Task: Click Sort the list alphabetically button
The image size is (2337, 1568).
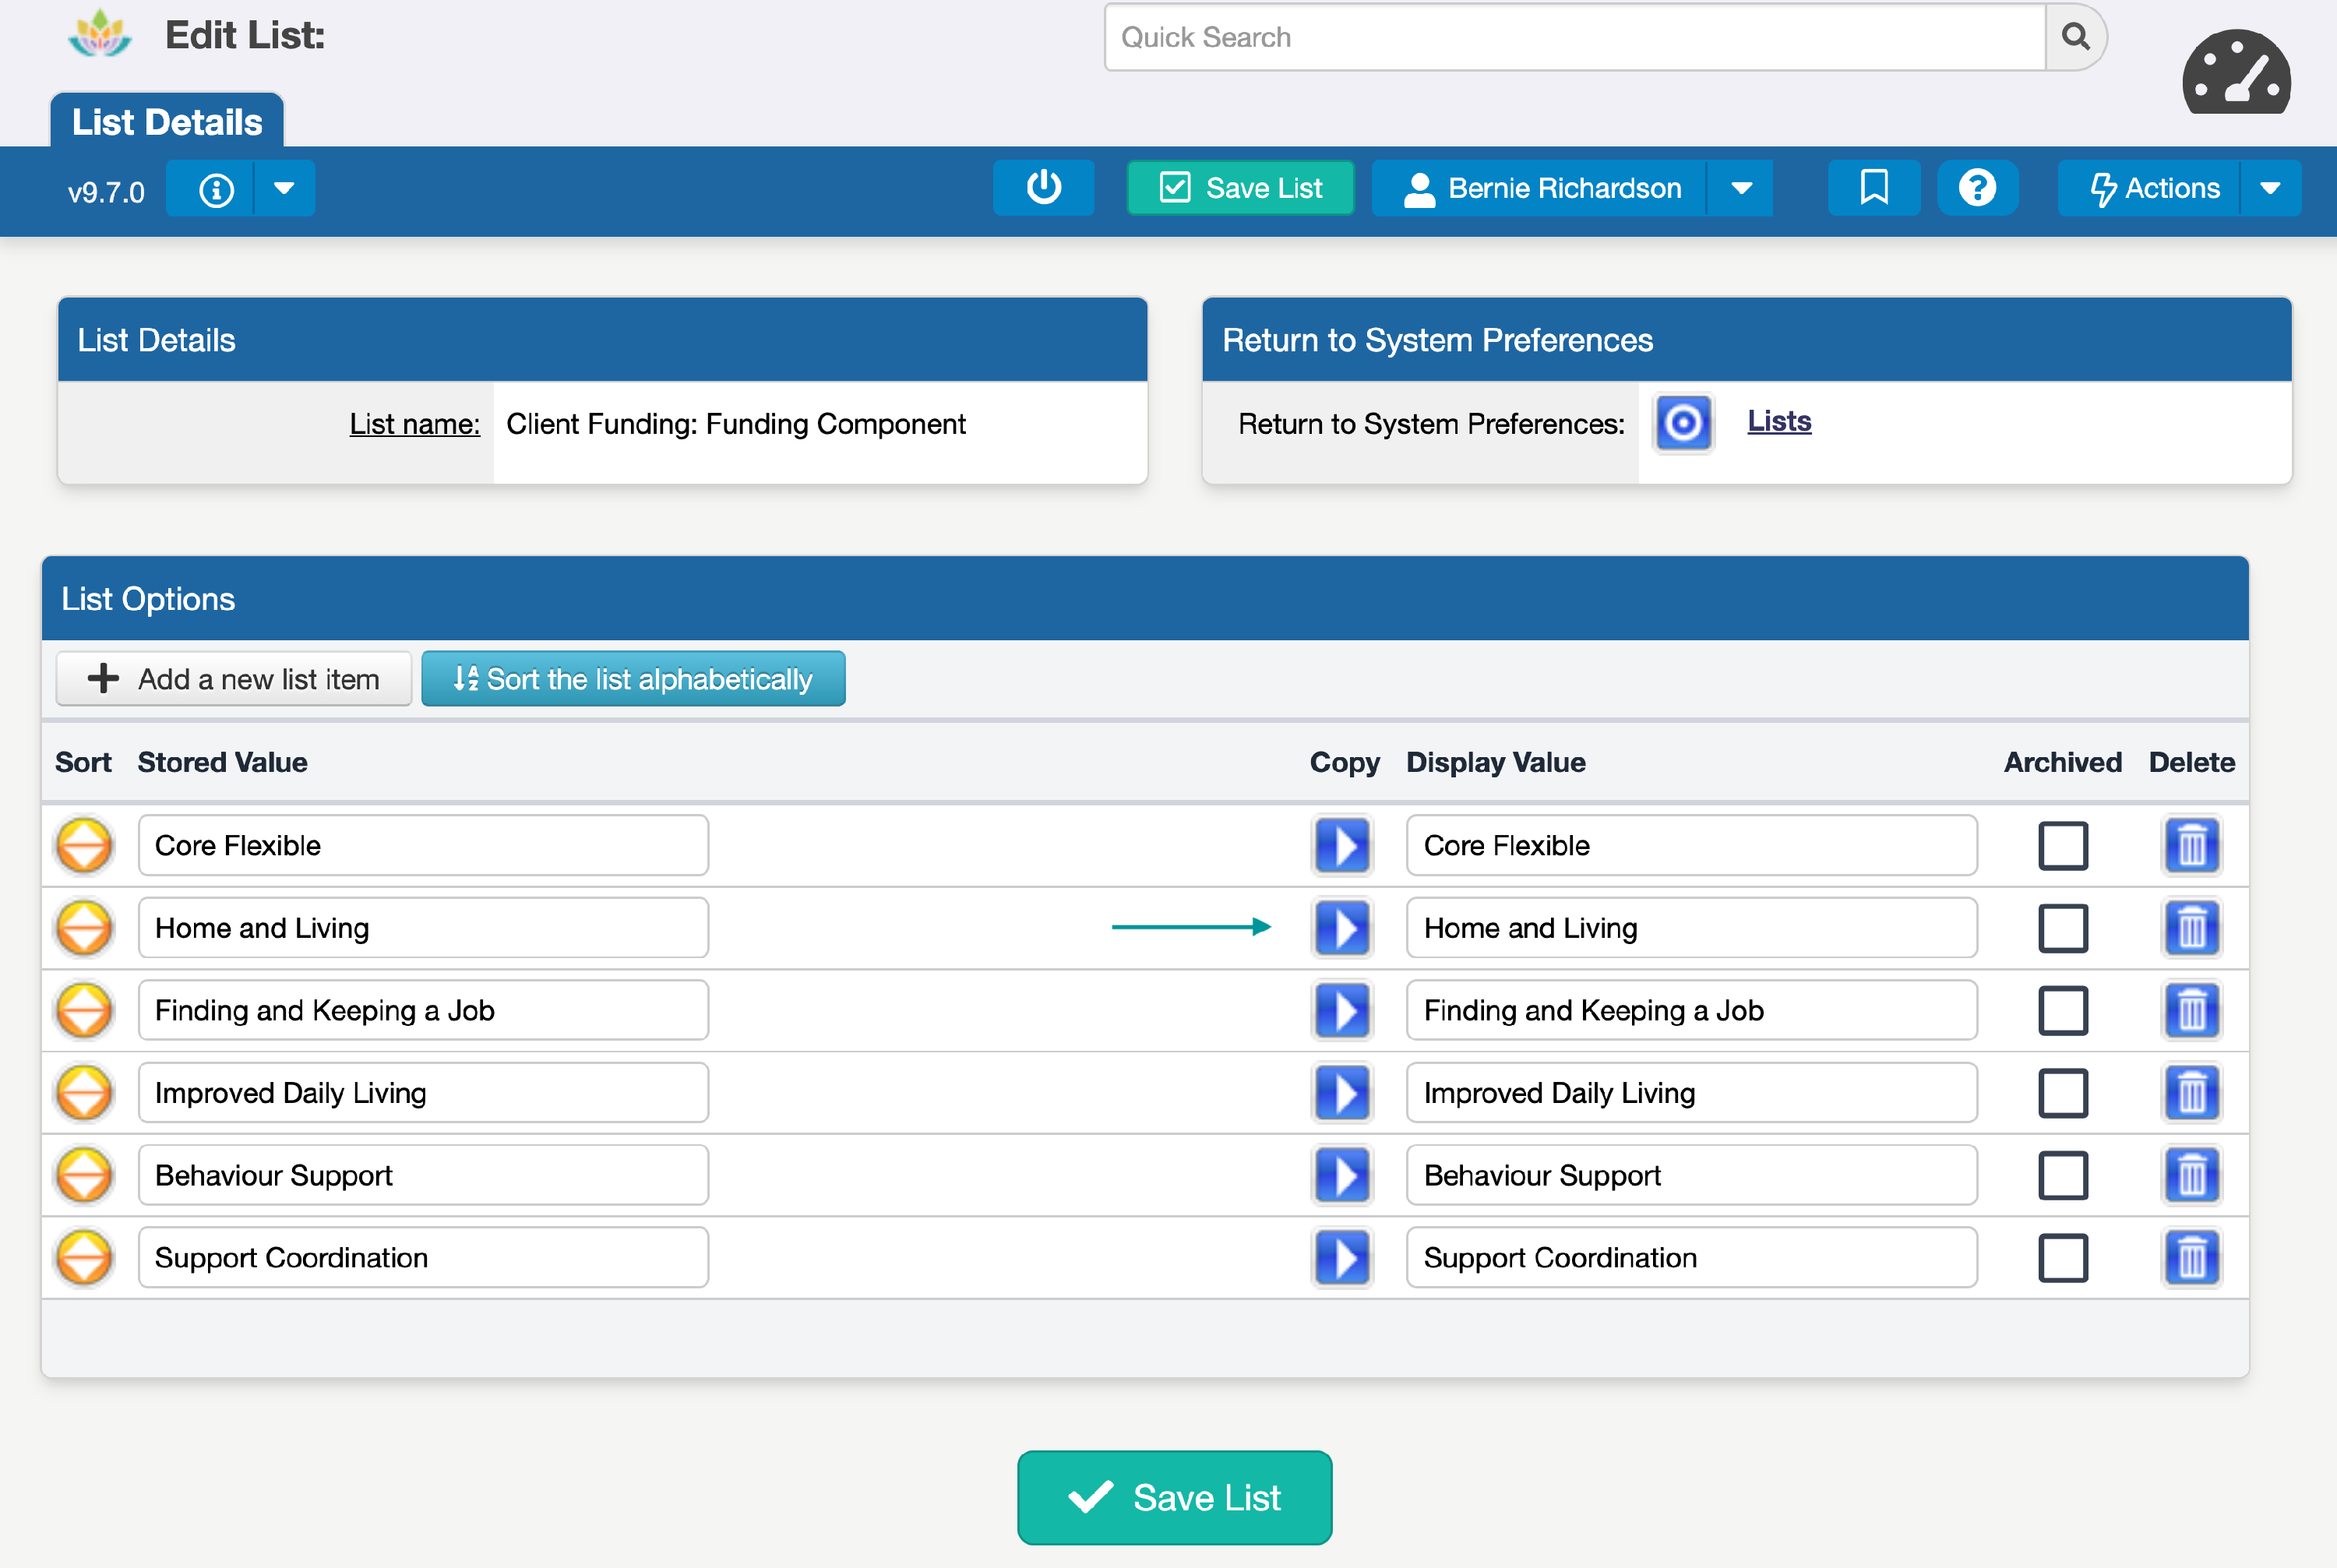Action: coord(633,679)
